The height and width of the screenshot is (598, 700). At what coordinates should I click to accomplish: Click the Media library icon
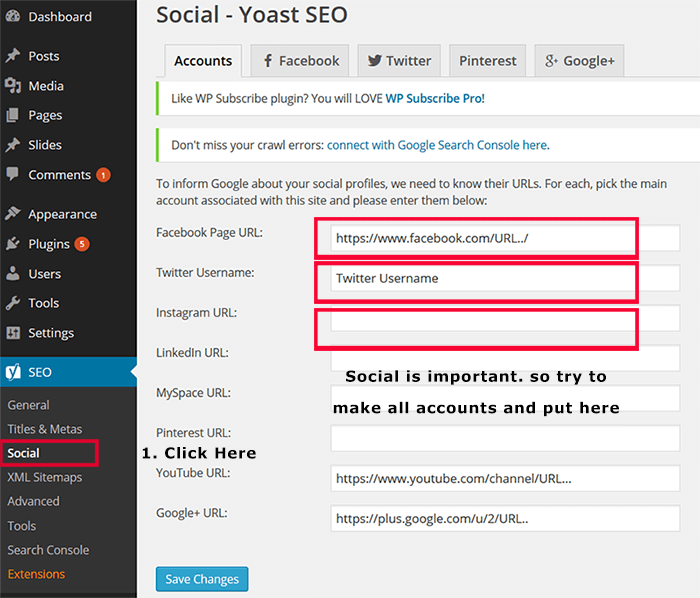[x=13, y=85]
